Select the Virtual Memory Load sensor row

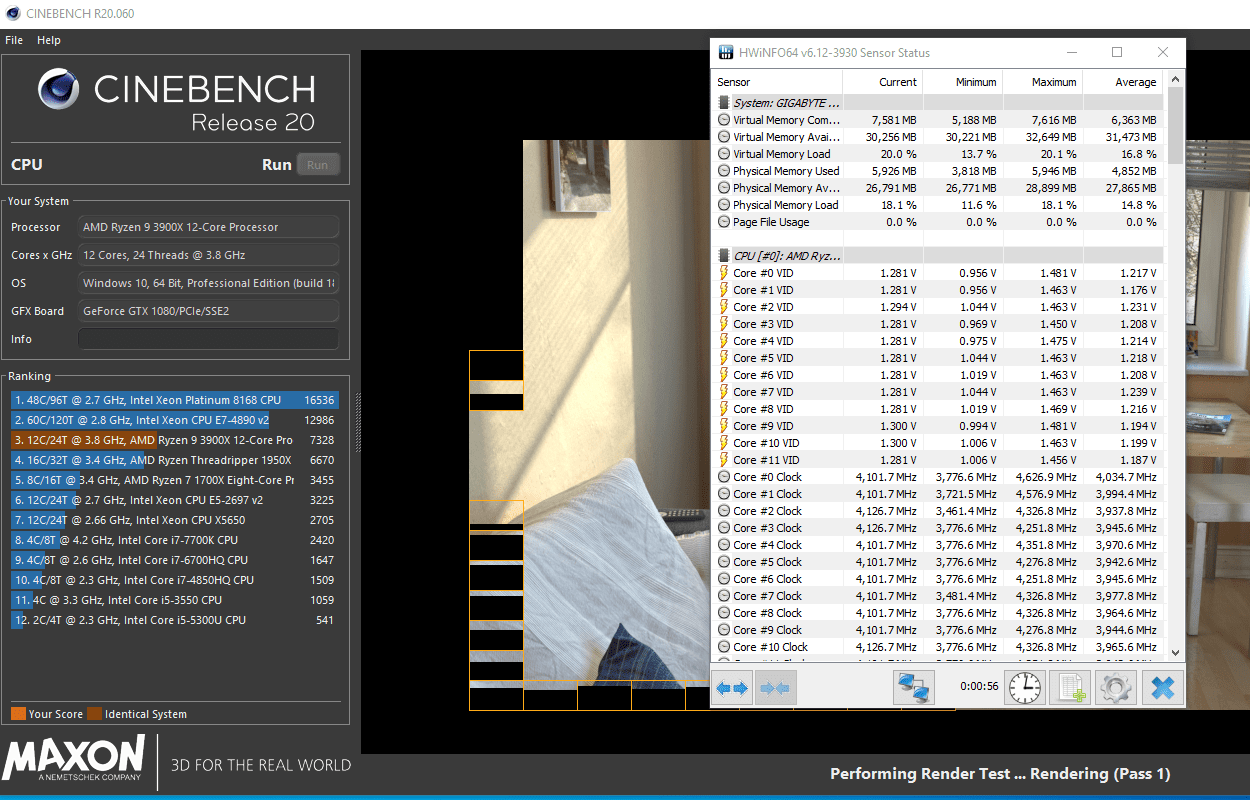point(938,154)
